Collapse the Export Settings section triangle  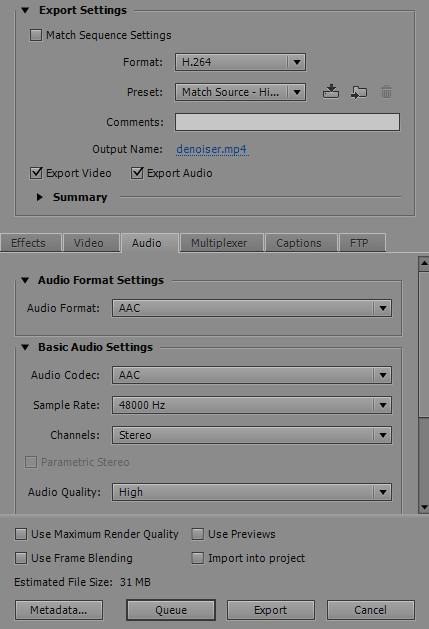point(25,10)
